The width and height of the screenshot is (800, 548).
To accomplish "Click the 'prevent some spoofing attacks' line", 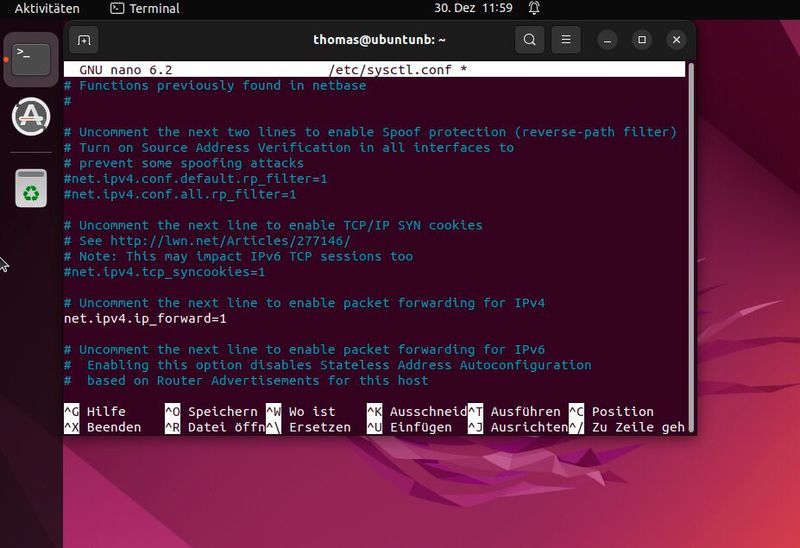I will pyautogui.click(x=184, y=163).
